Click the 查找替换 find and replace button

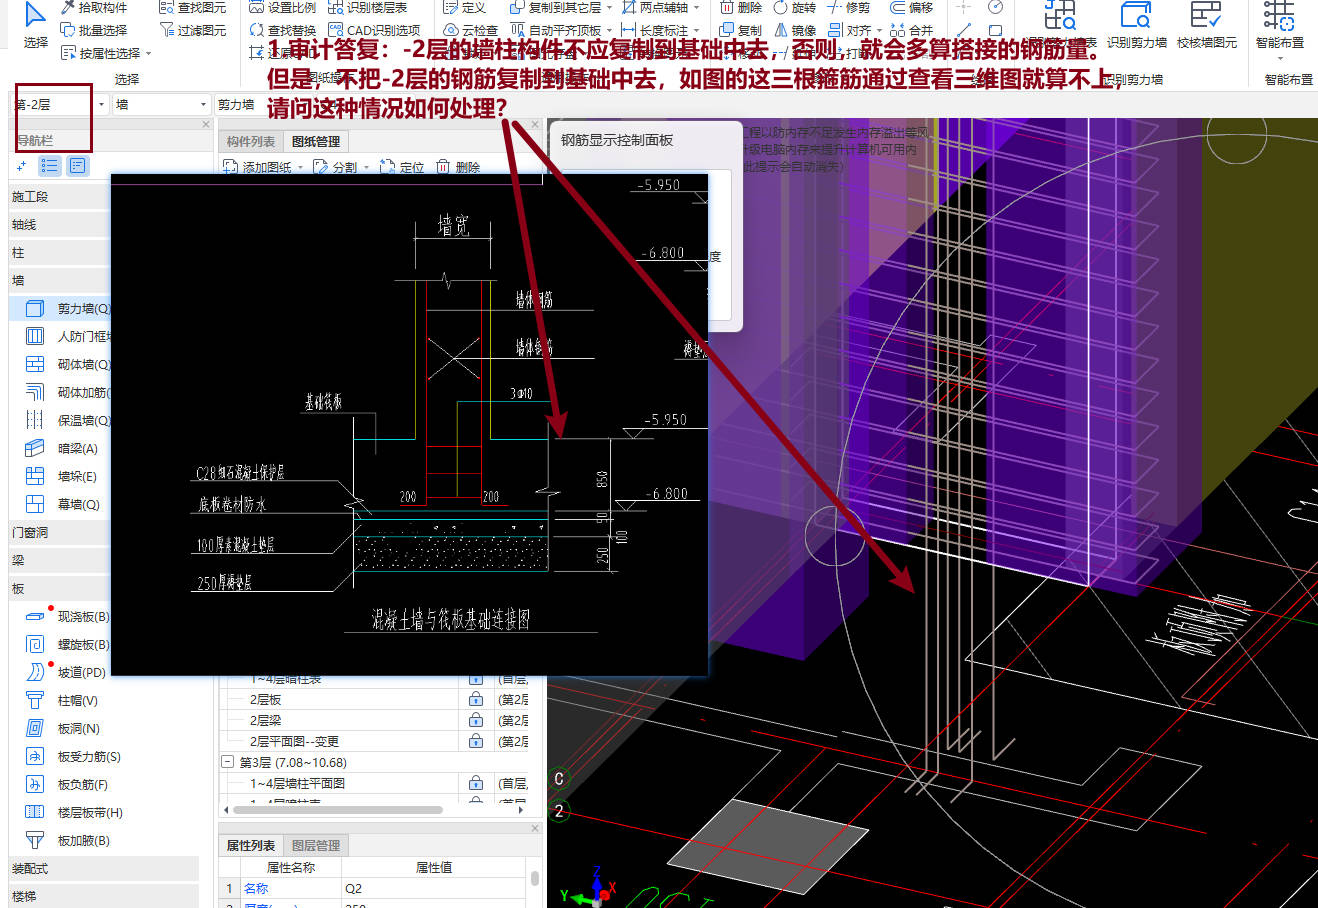tap(283, 30)
